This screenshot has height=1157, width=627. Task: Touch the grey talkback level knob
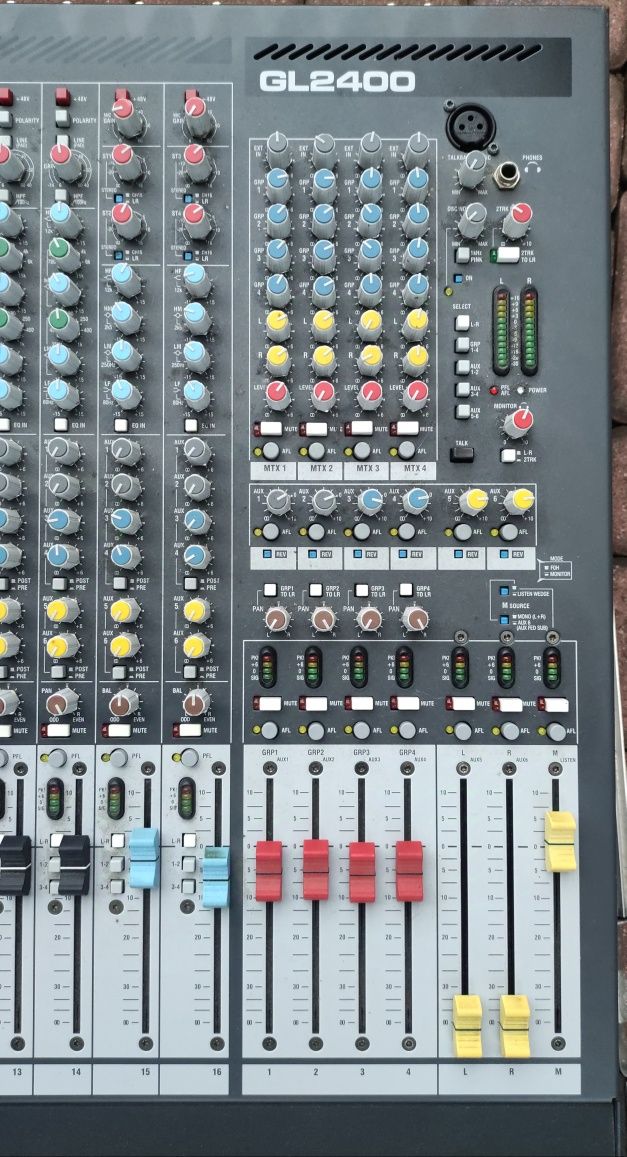tap(472, 172)
